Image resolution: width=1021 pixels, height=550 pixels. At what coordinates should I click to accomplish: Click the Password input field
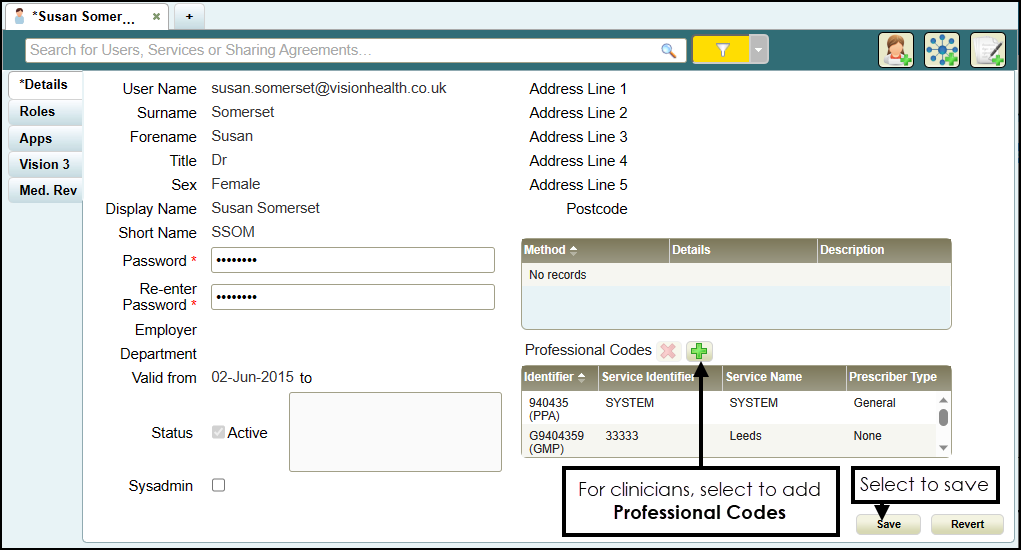tap(352, 260)
